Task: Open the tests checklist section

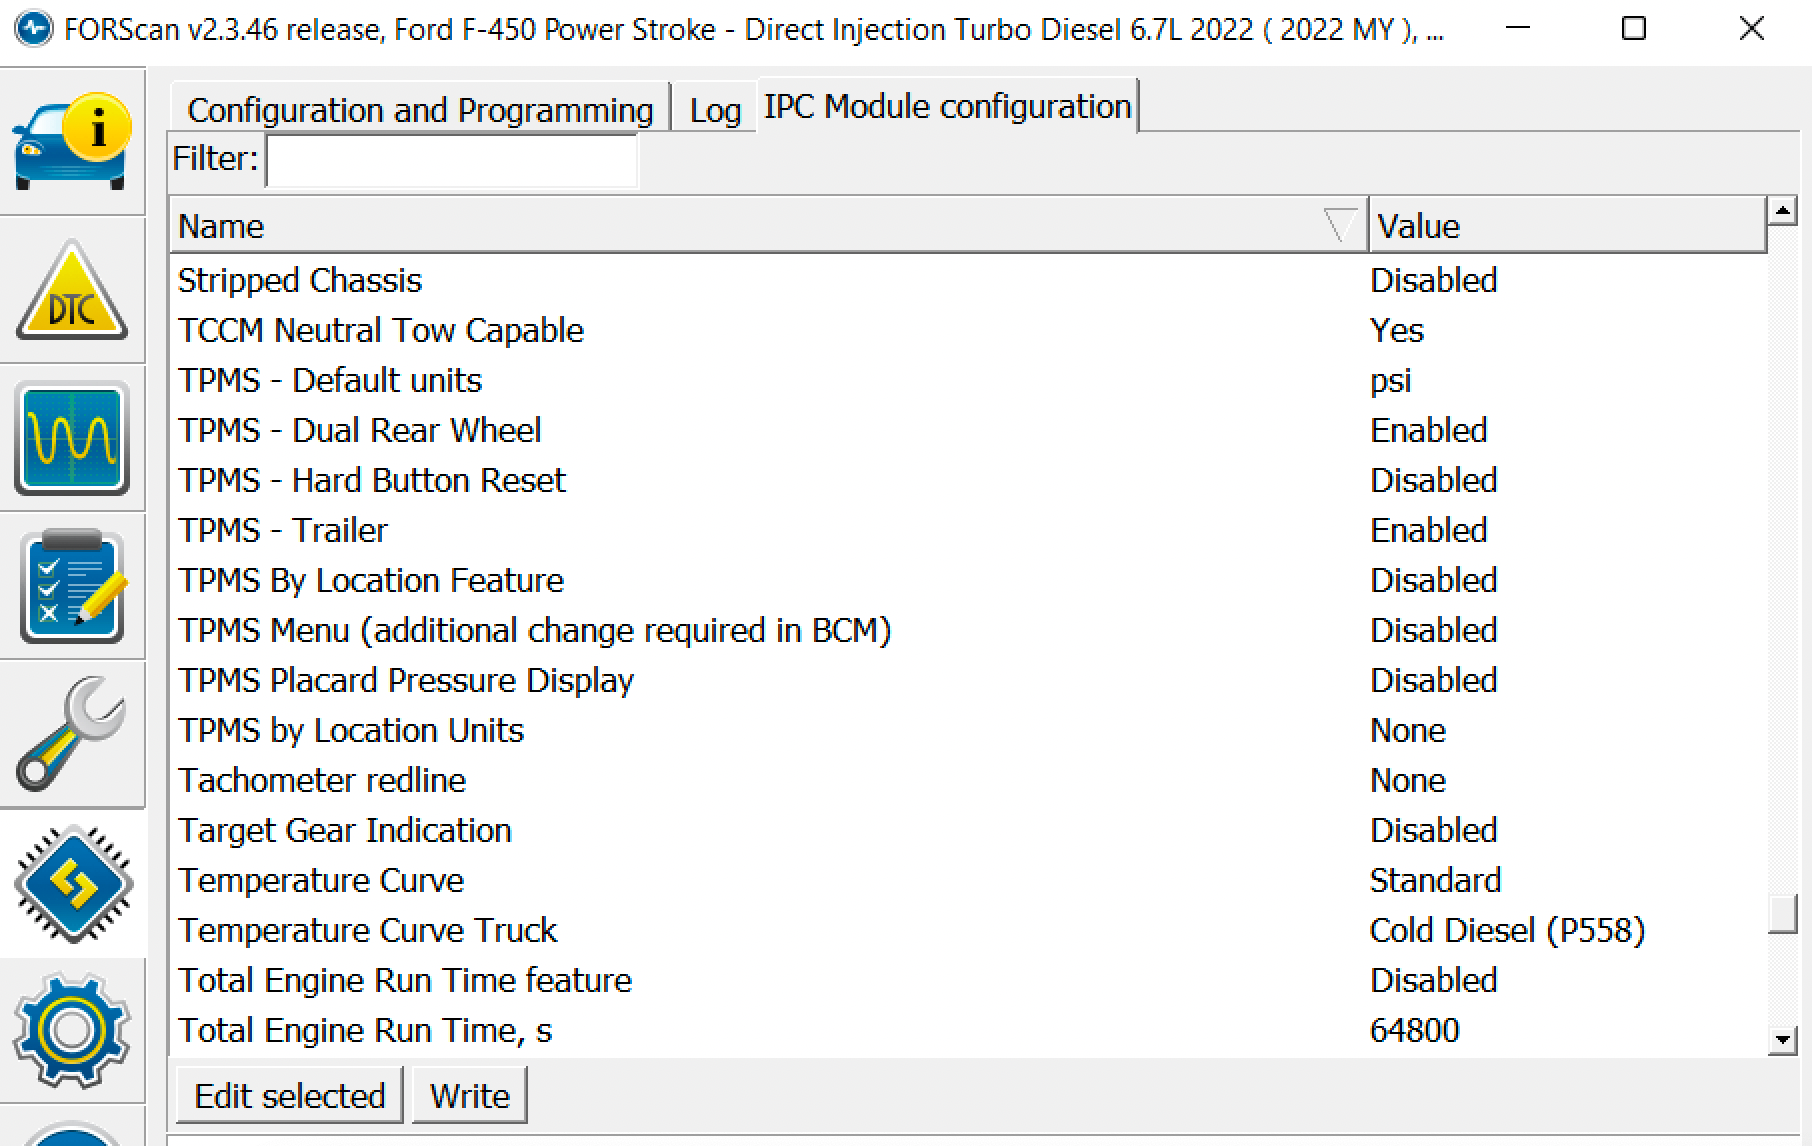Action: (x=72, y=587)
